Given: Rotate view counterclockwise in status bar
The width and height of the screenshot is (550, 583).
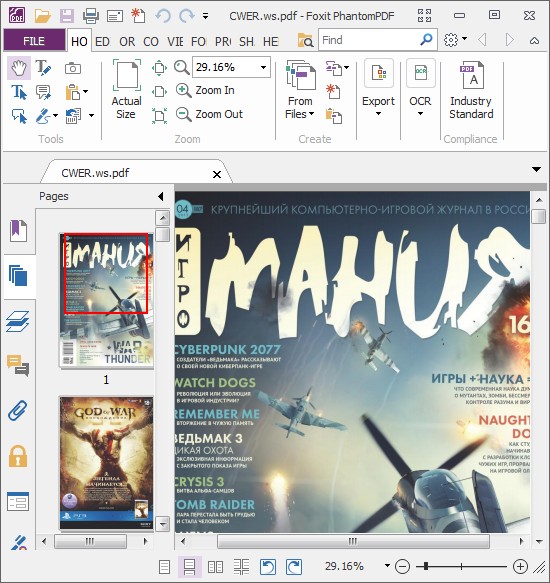Looking at the screenshot, I should (267, 567).
